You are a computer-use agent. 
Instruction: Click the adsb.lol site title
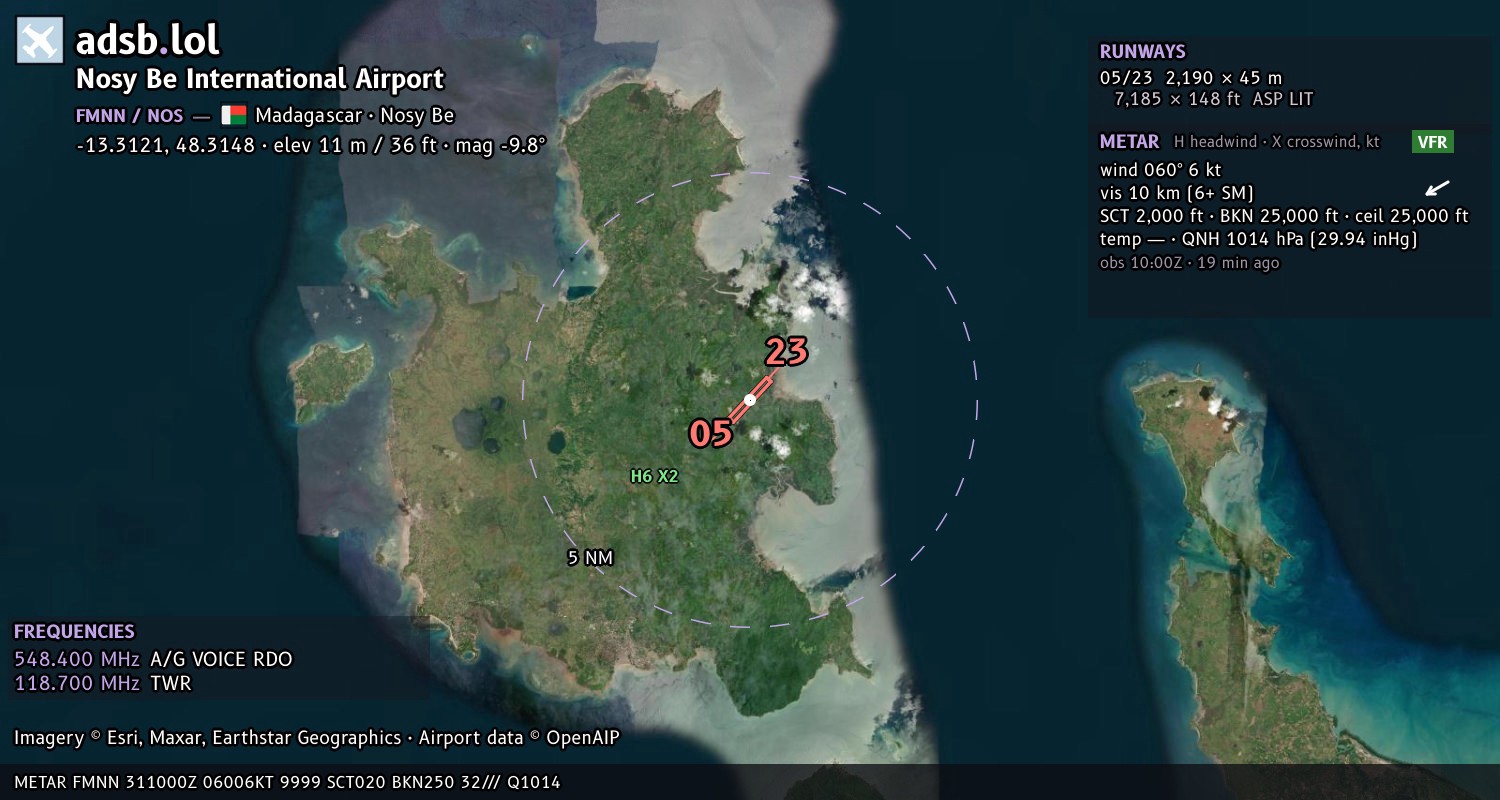(148, 40)
